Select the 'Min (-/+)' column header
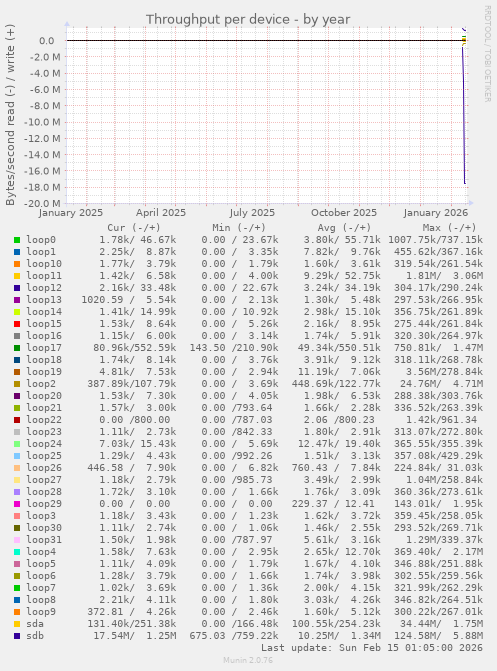This screenshot has width=497, height=671. coord(239,228)
